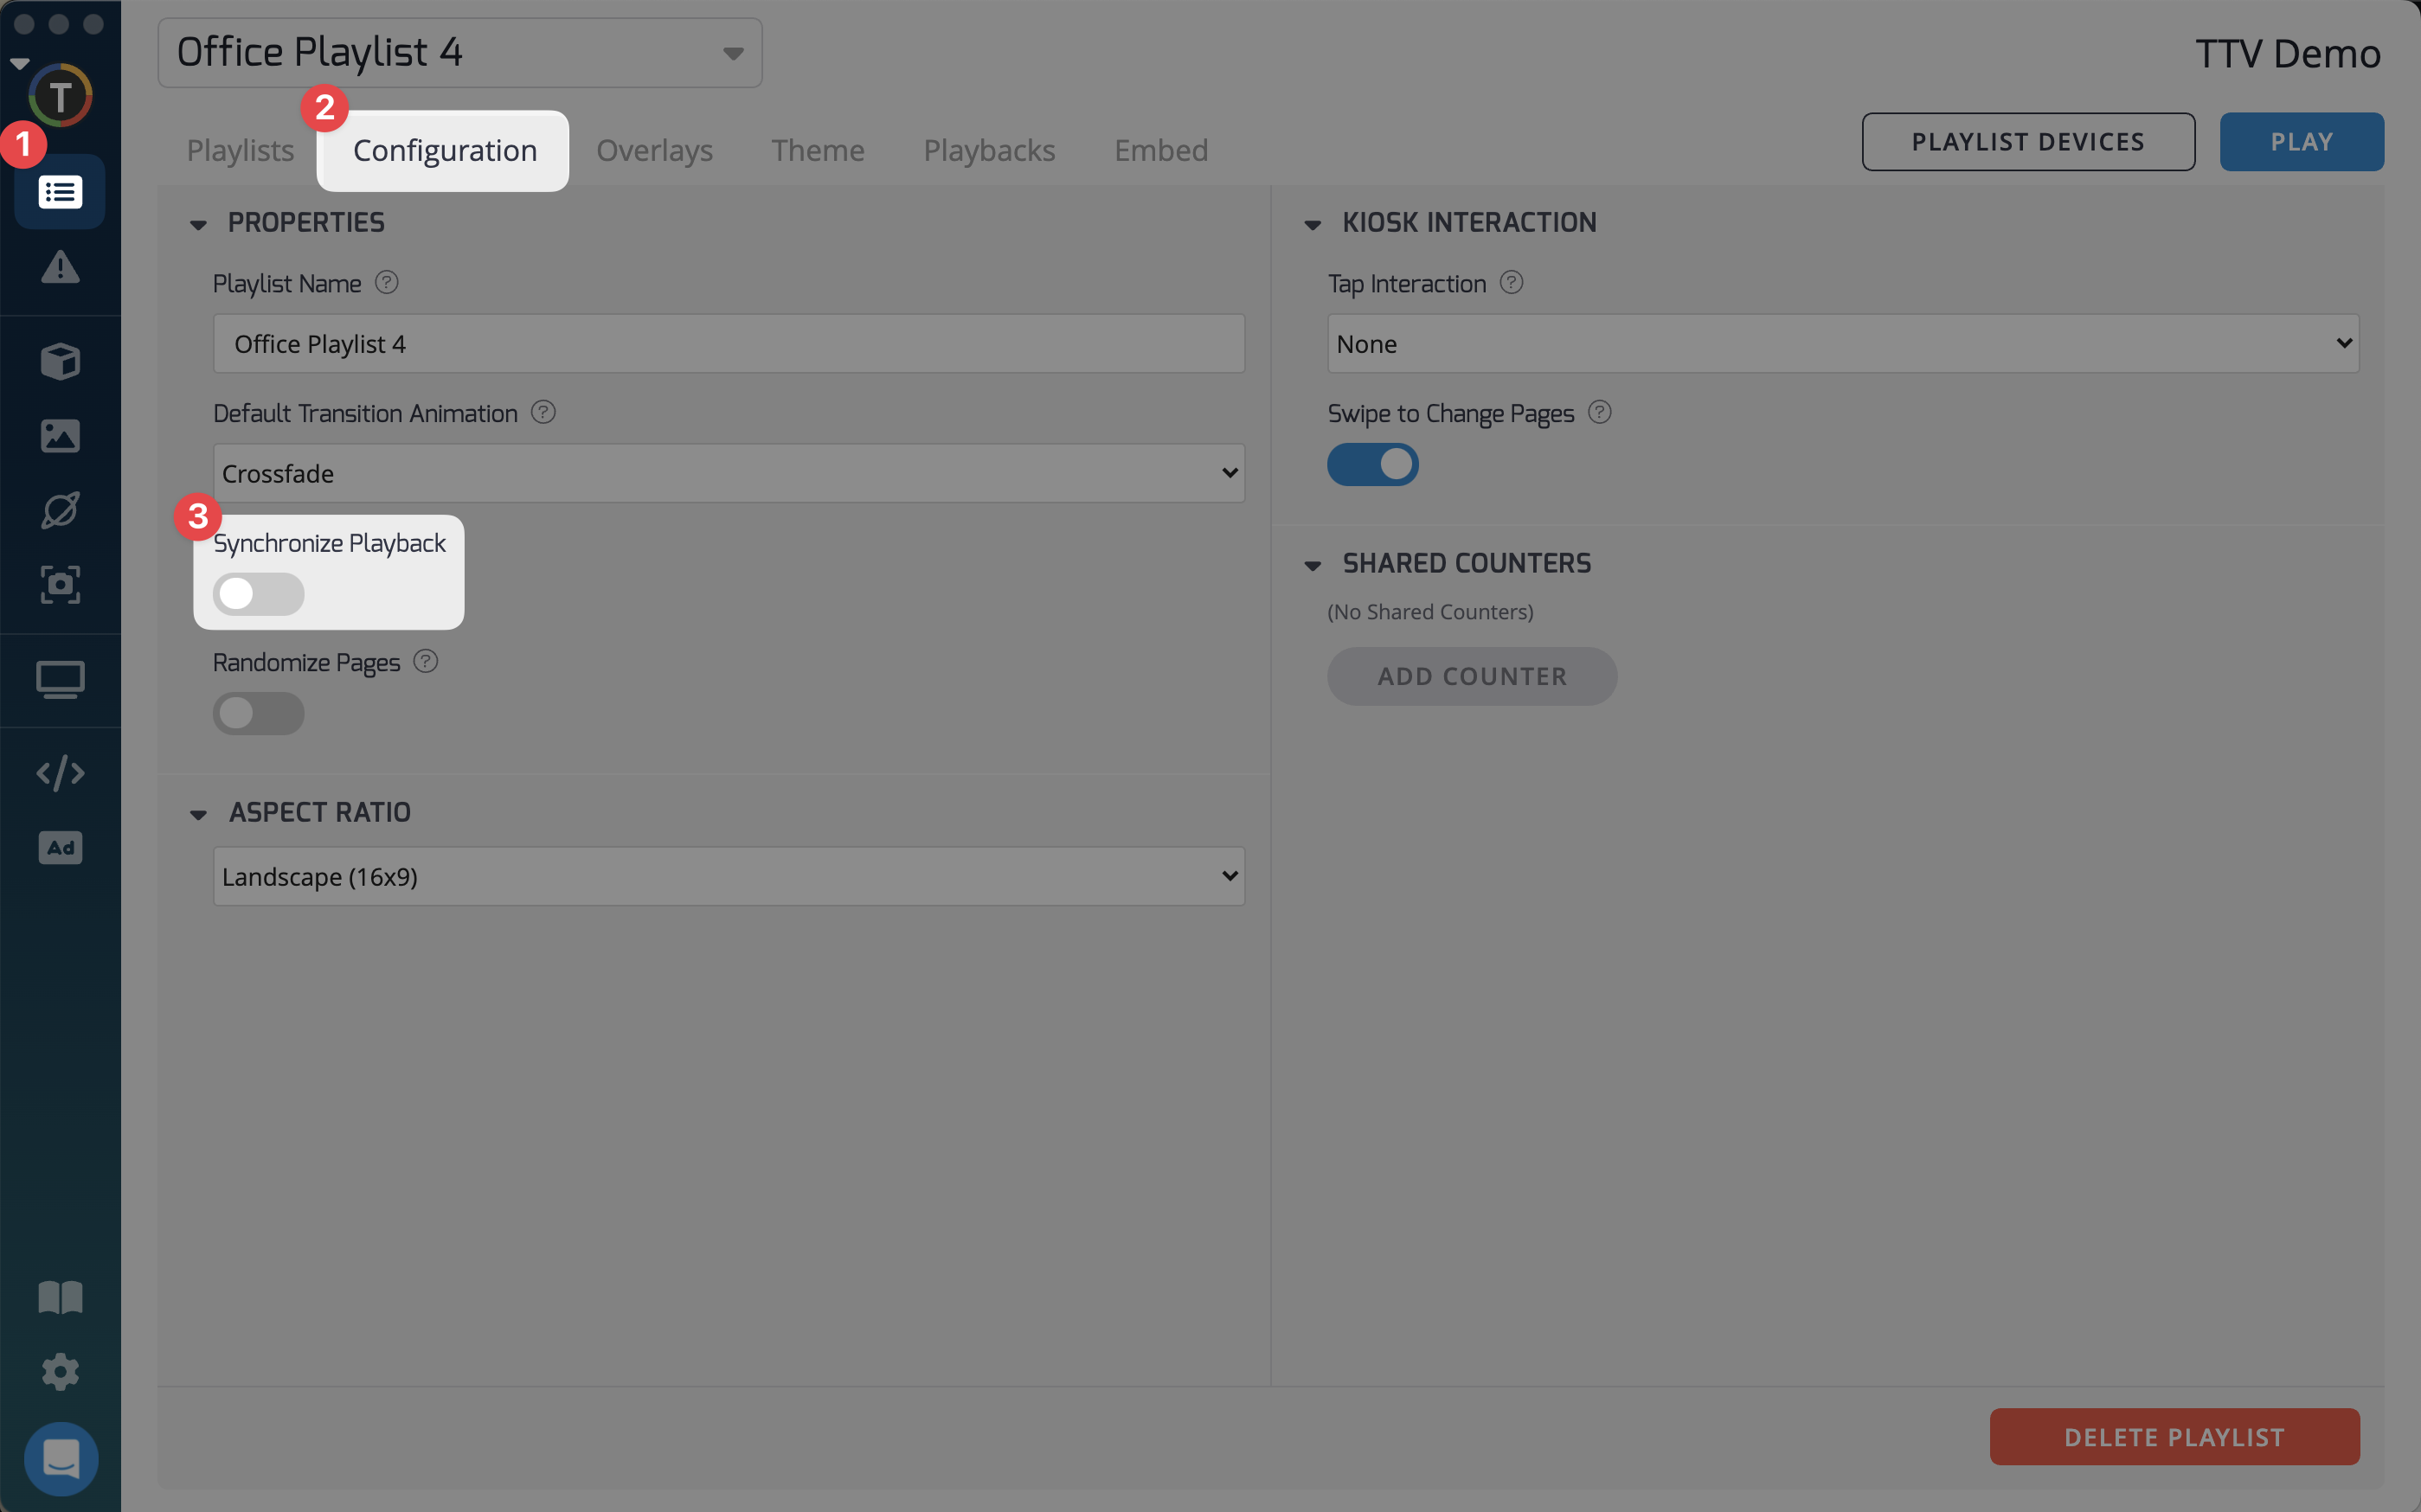Disable Swipe to Change Pages toggle
The image size is (2421, 1512).
pyautogui.click(x=1372, y=465)
